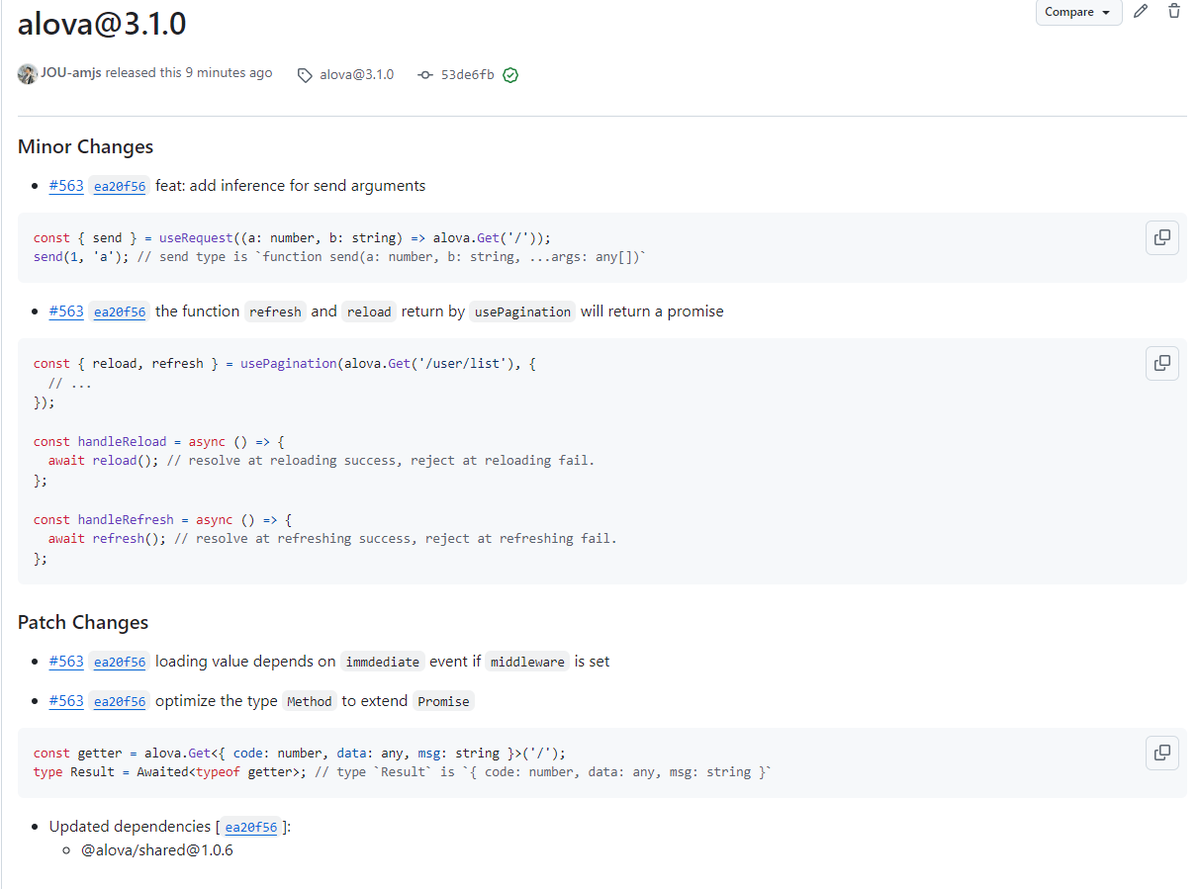Viewport: 1200px width, 889px height.
Task: Open JOU-amjs user profile link
Action: click(x=71, y=73)
